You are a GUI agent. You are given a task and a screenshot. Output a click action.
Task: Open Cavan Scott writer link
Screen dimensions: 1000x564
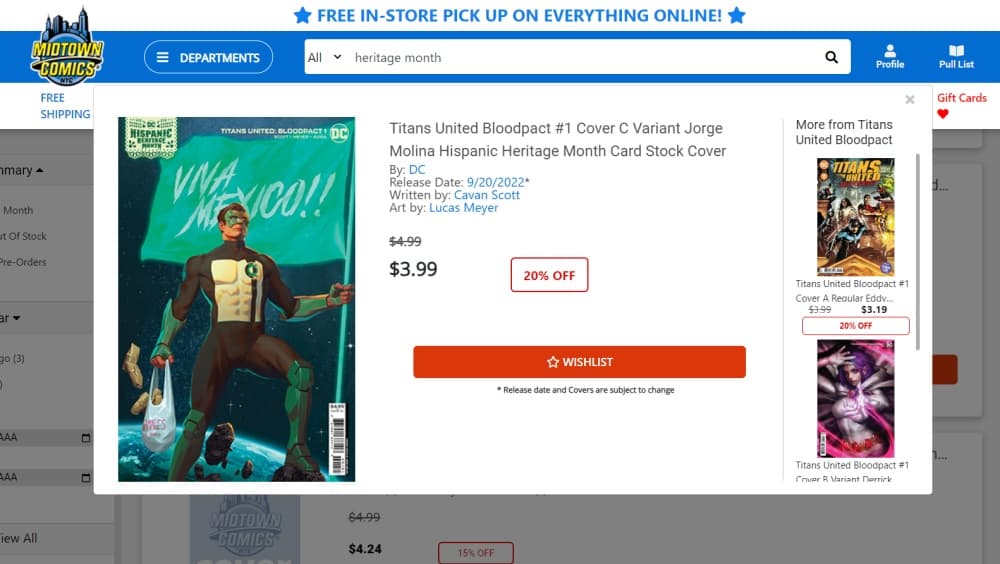487,195
